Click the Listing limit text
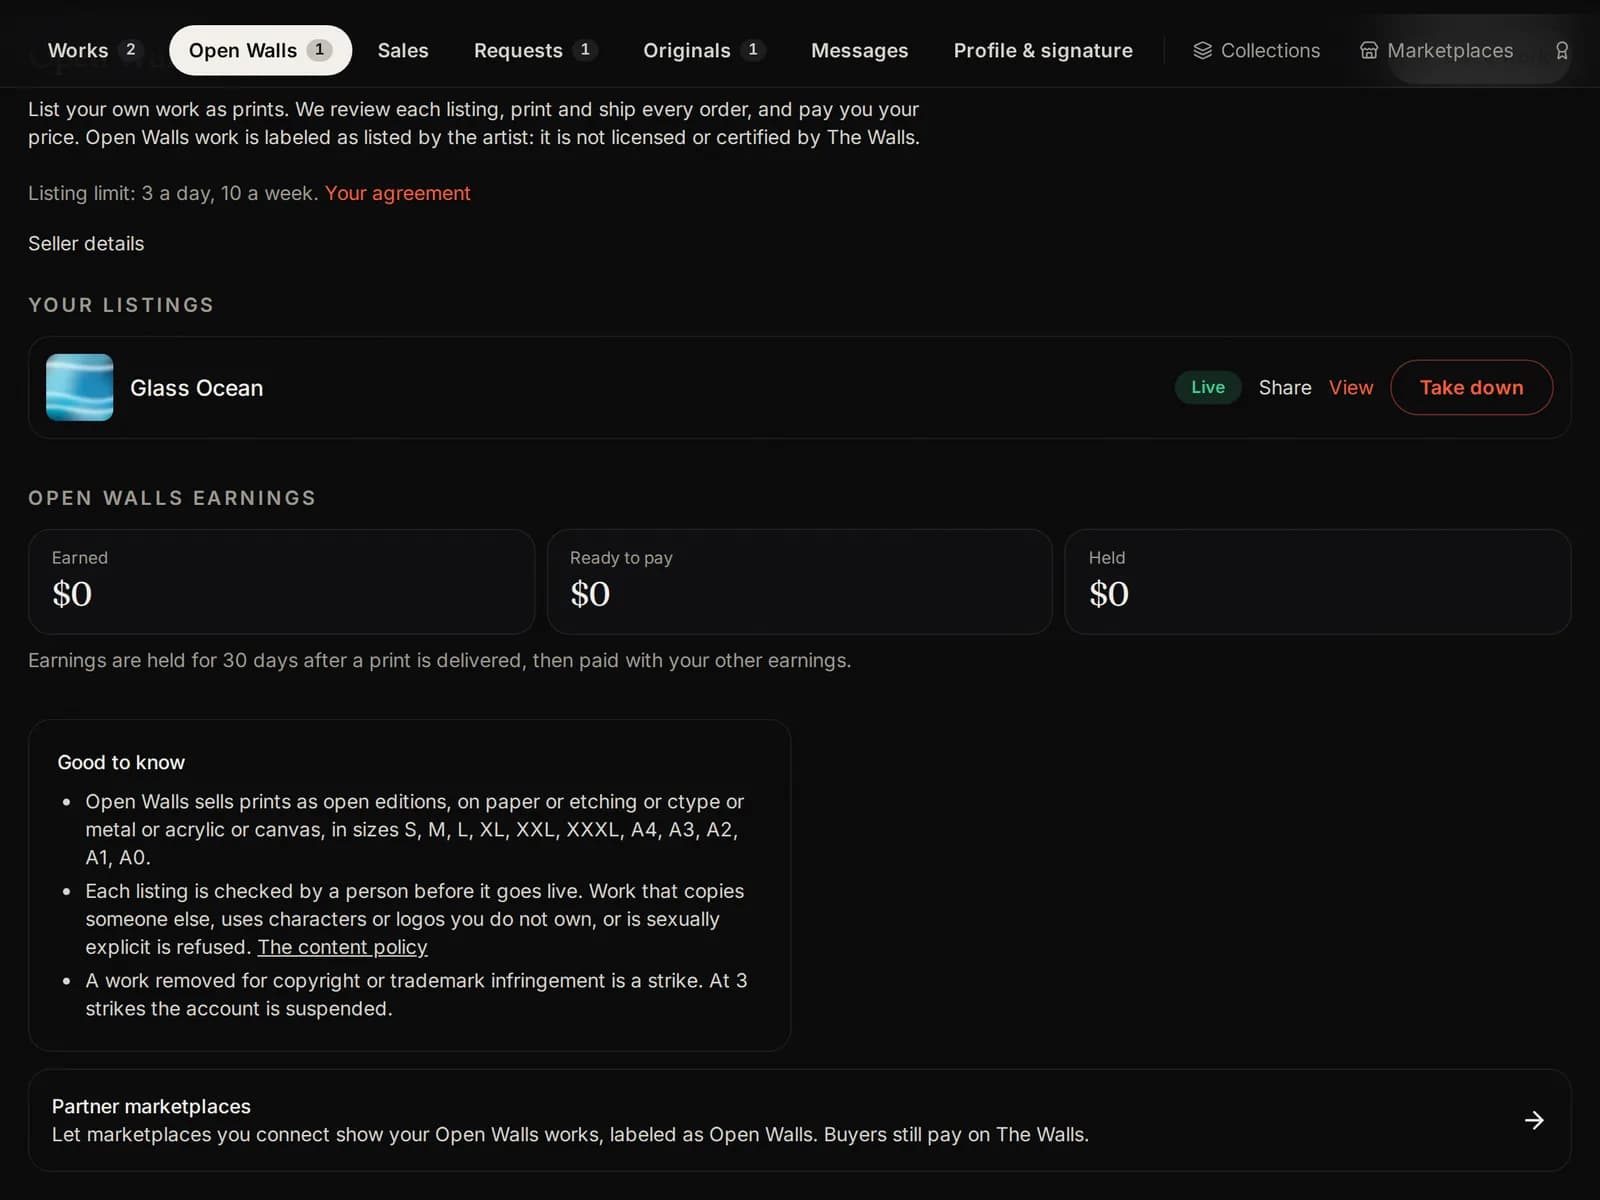Viewport: 1600px width, 1200px height. coord(173,193)
